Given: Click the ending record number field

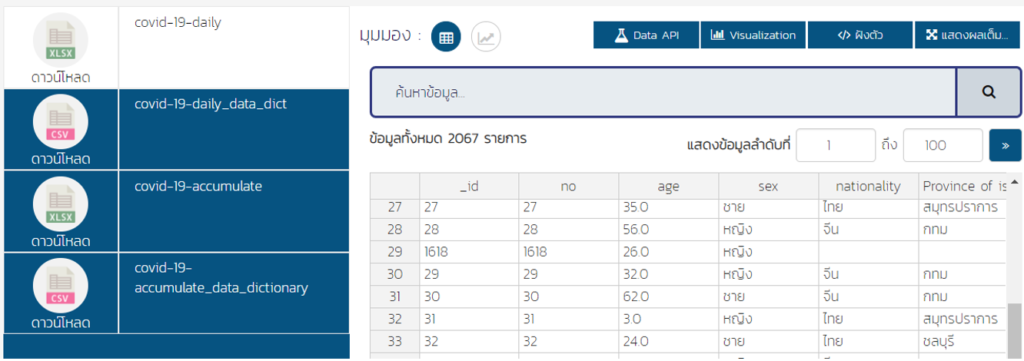Looking at the screenshot, I should point(943,145).
